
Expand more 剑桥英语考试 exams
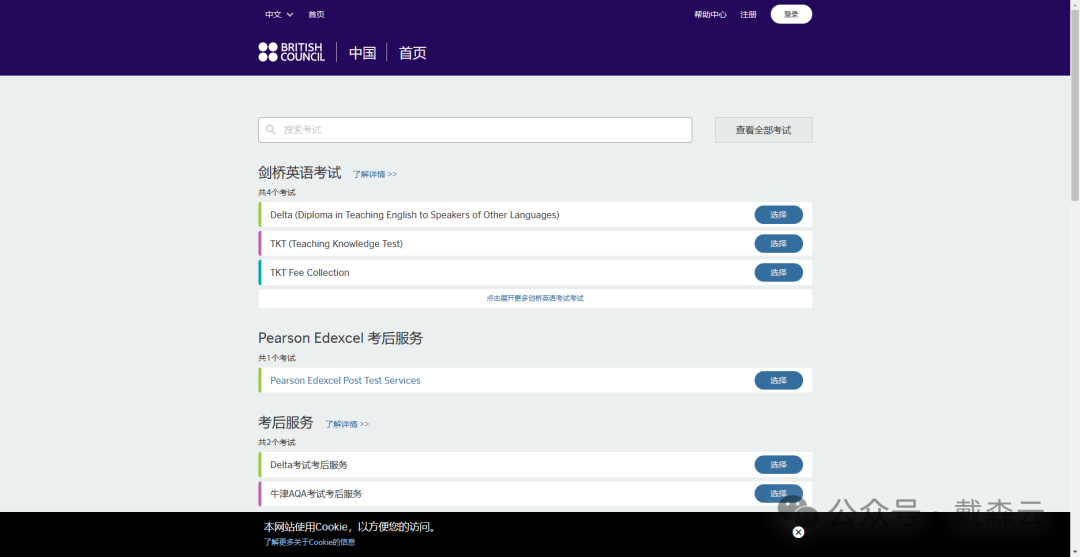[535, 298]
